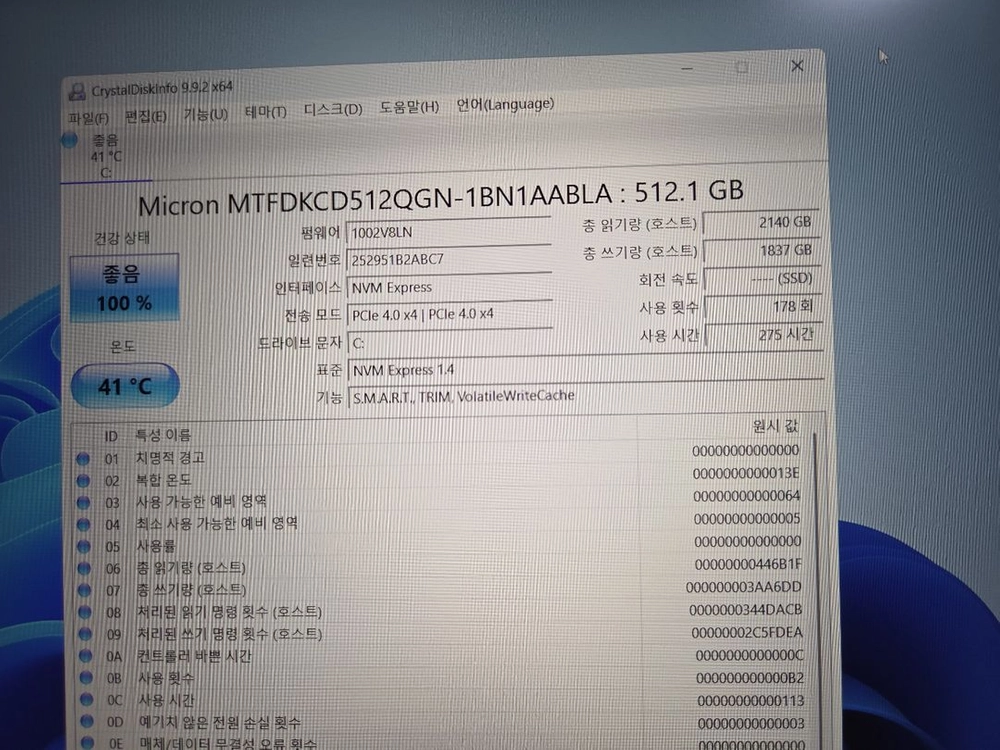Screen dimensions: 1000x750
Task: Click the rotation rate value ---- (SSD)
Action: point(762,279)
